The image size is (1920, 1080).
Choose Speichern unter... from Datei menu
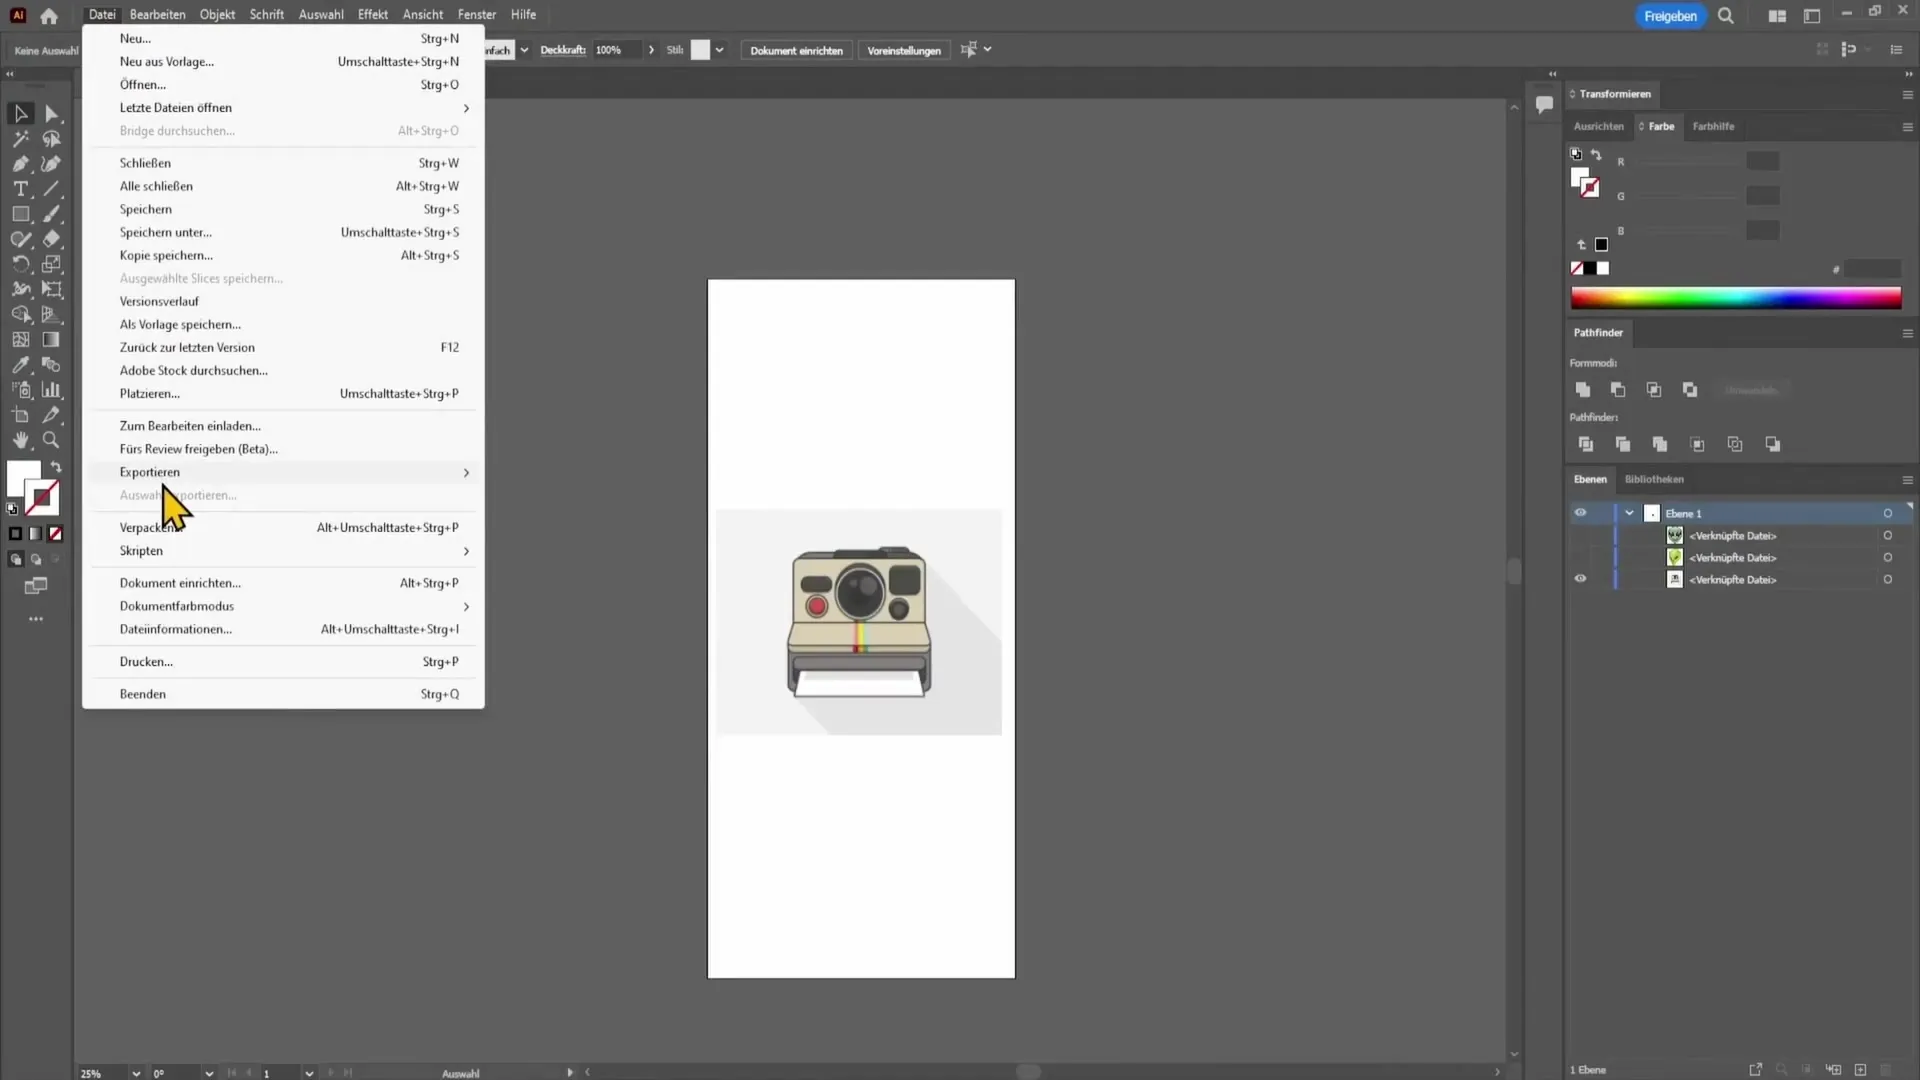click(x=284, y=232)
